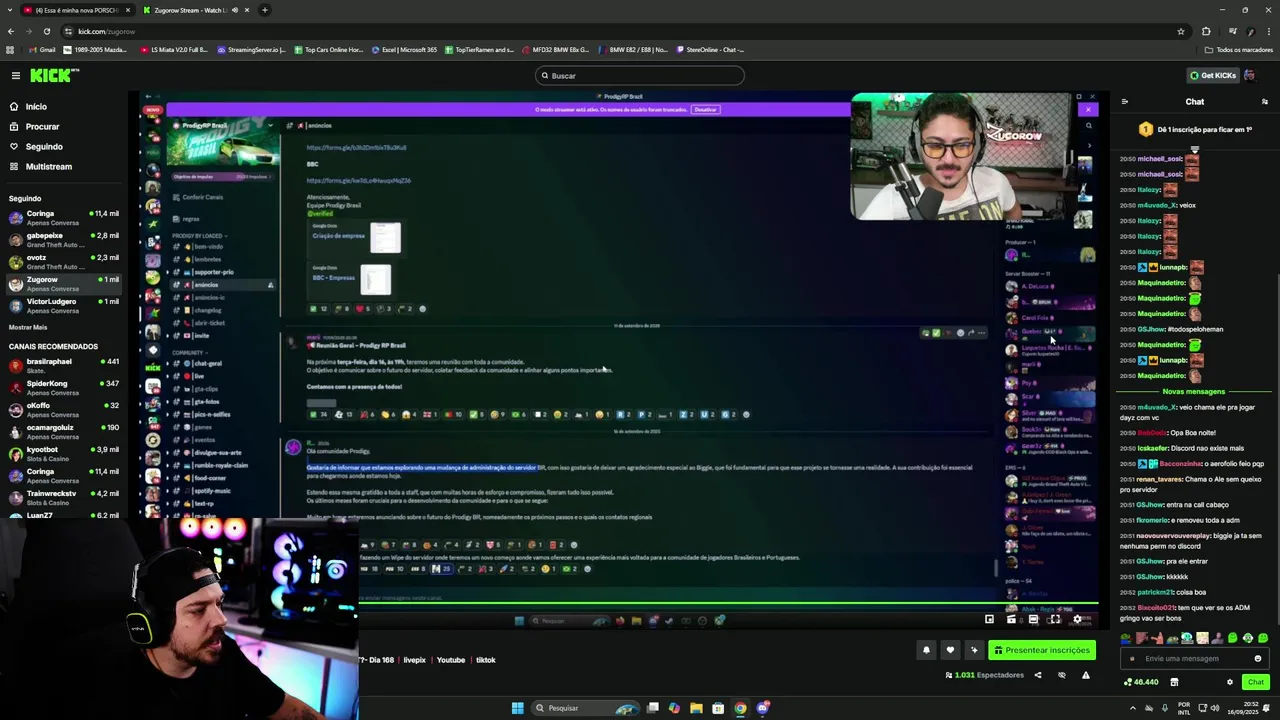The width and height of the screenshot is (1280, 720).
Task: Open the Kick shop icon below chat
Action: tap(1174, 682)
